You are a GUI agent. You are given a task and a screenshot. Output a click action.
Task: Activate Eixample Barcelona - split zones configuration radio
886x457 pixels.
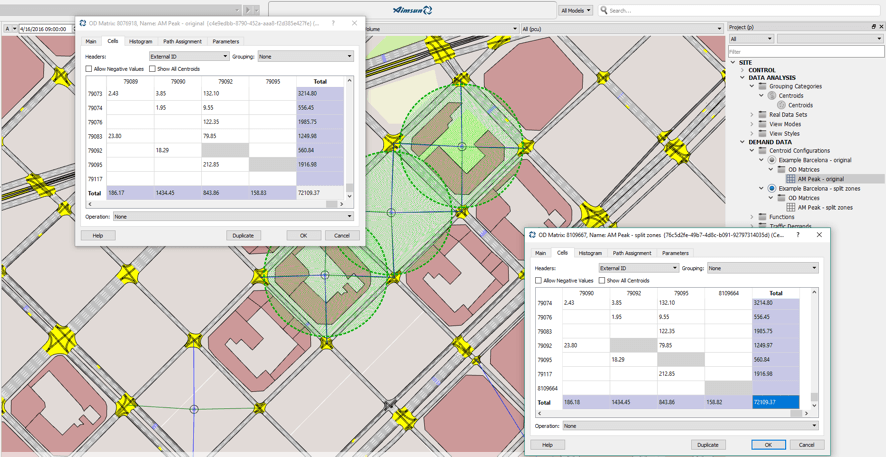click(772, 188)
